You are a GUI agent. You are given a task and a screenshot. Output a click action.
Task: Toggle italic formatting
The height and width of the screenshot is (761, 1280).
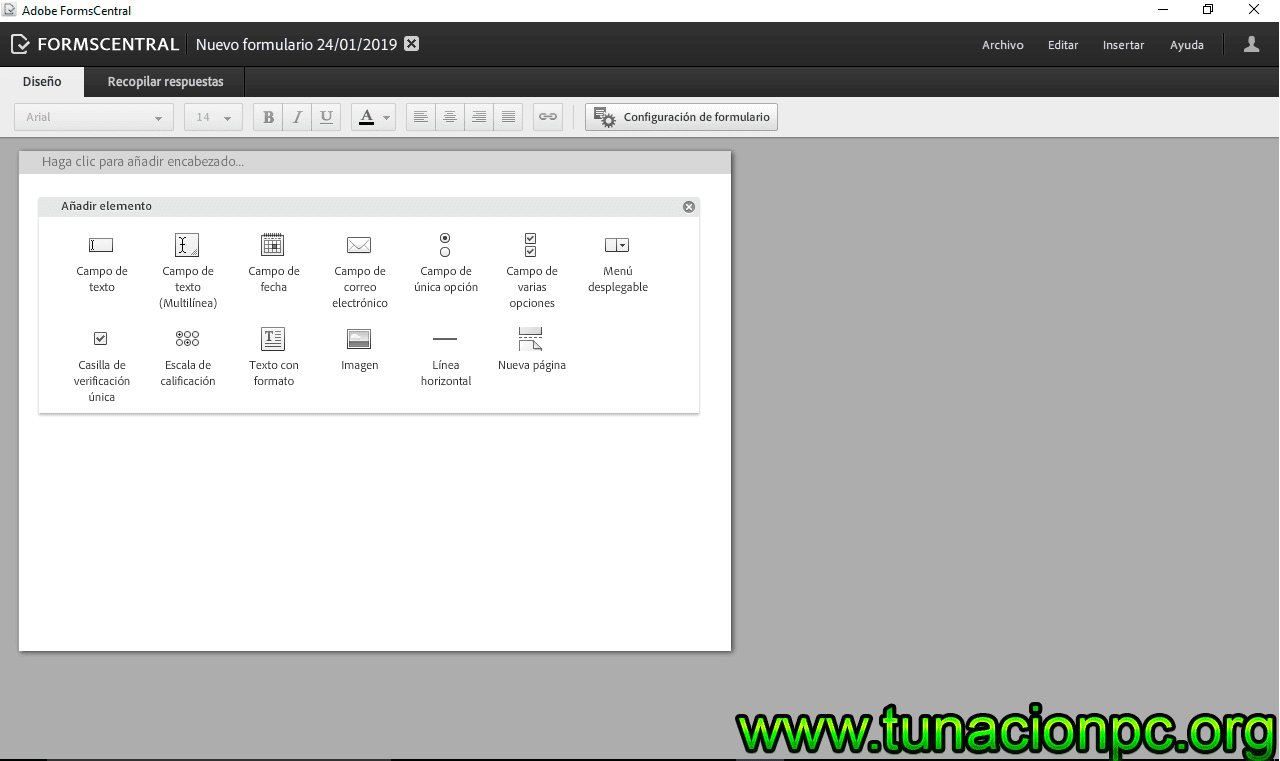tap(297, 117)
